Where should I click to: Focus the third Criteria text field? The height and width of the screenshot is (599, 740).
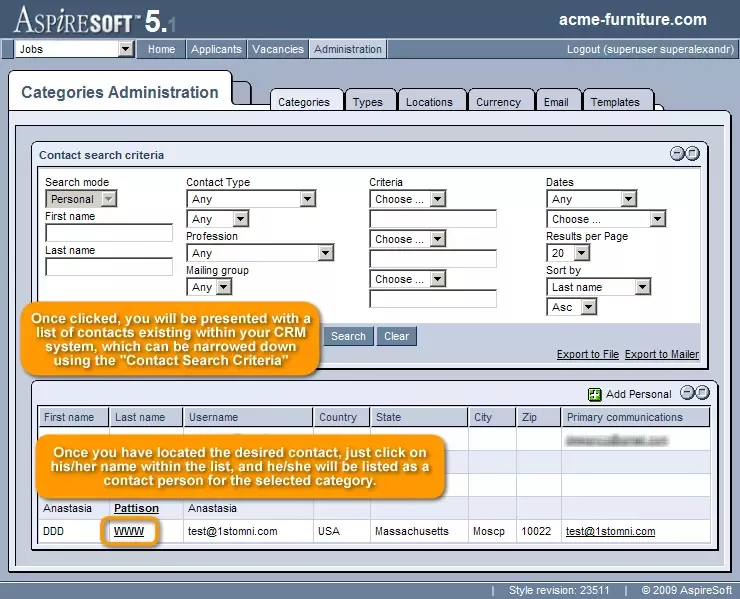[x=433, y=299]
